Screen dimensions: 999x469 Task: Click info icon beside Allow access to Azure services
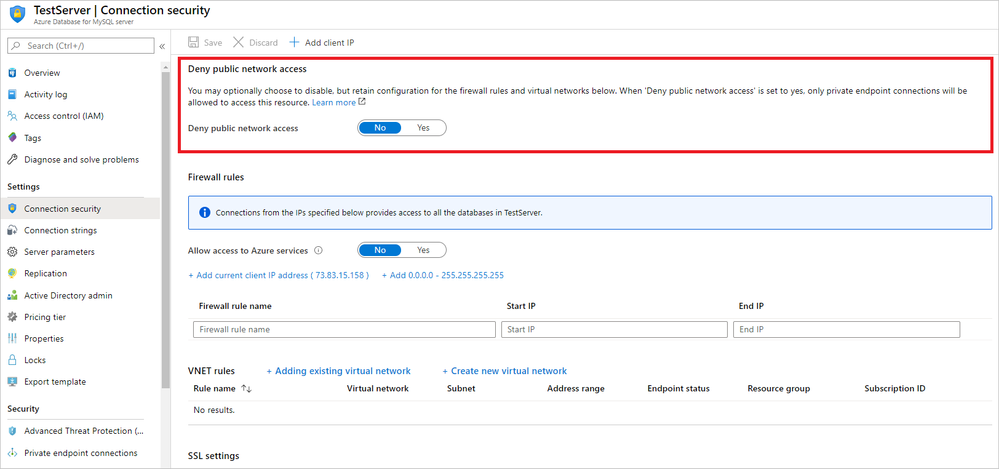coord(319,250)
